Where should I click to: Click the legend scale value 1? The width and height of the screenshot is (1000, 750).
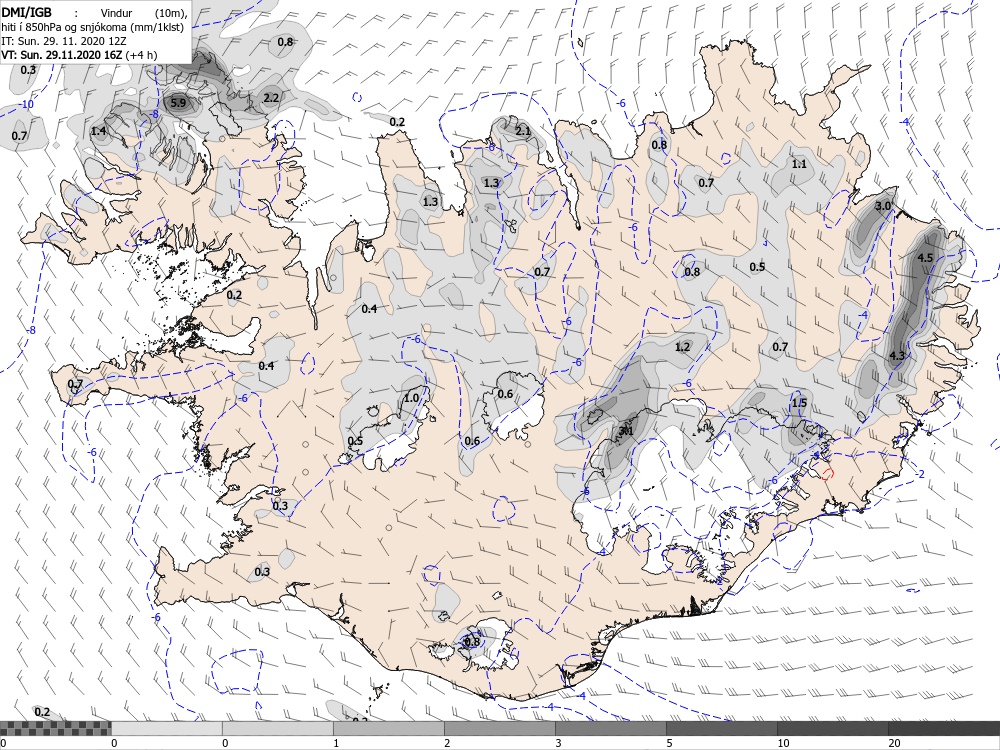[x=335, y=743]
